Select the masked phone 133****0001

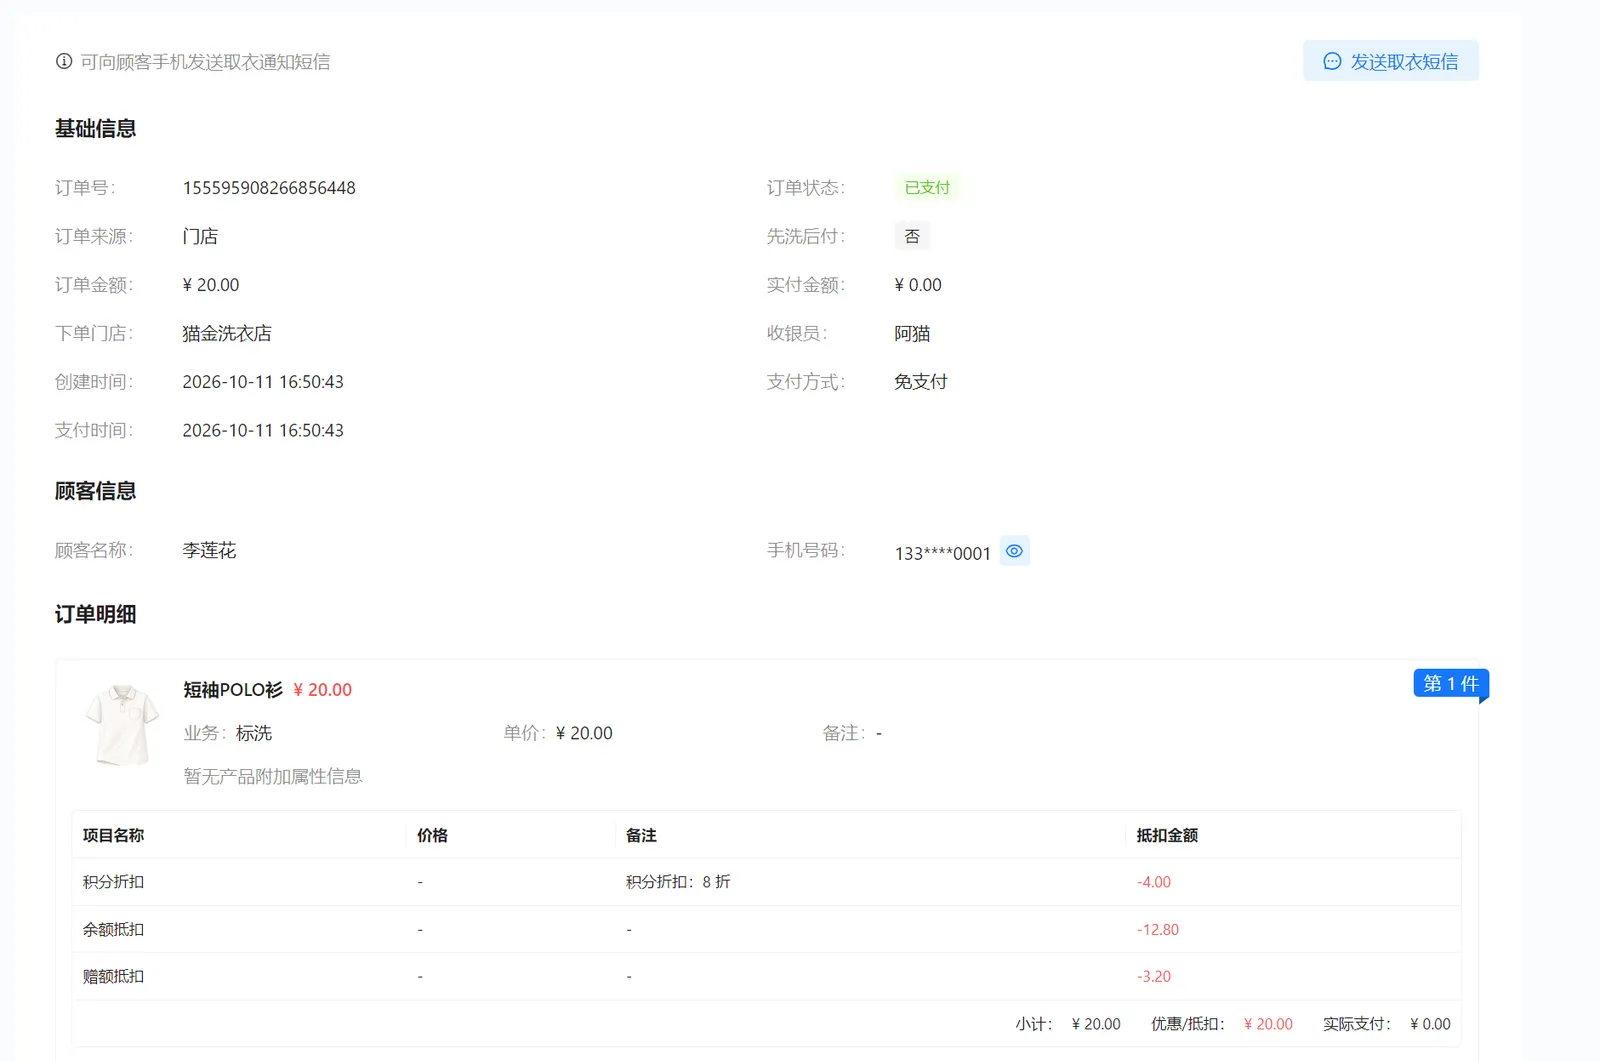click(x=942, y=553)
